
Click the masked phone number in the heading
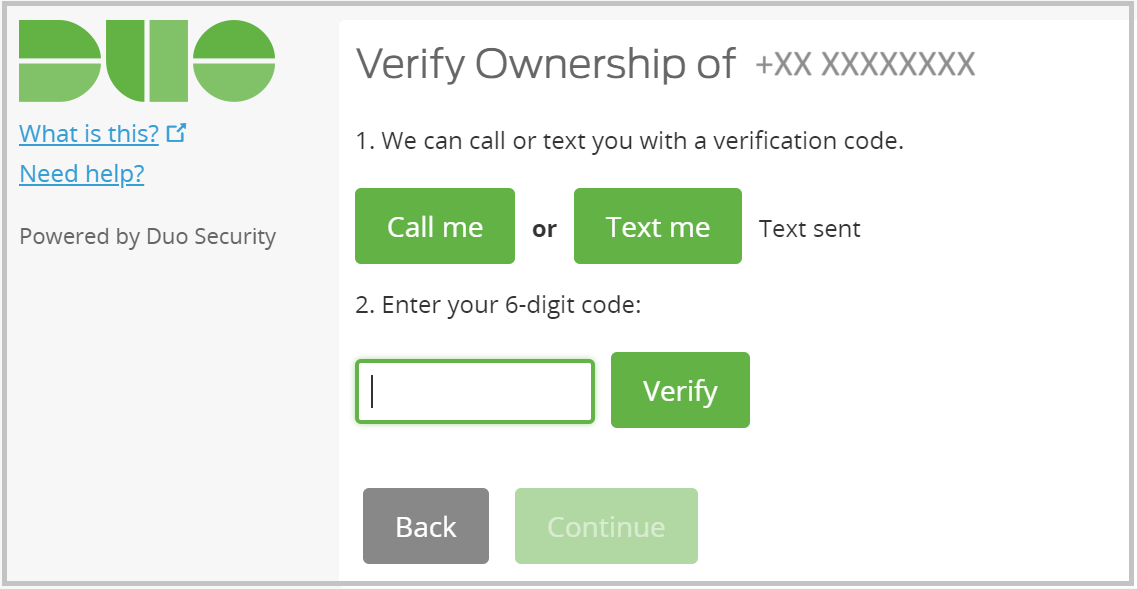(x=866, y=62)
